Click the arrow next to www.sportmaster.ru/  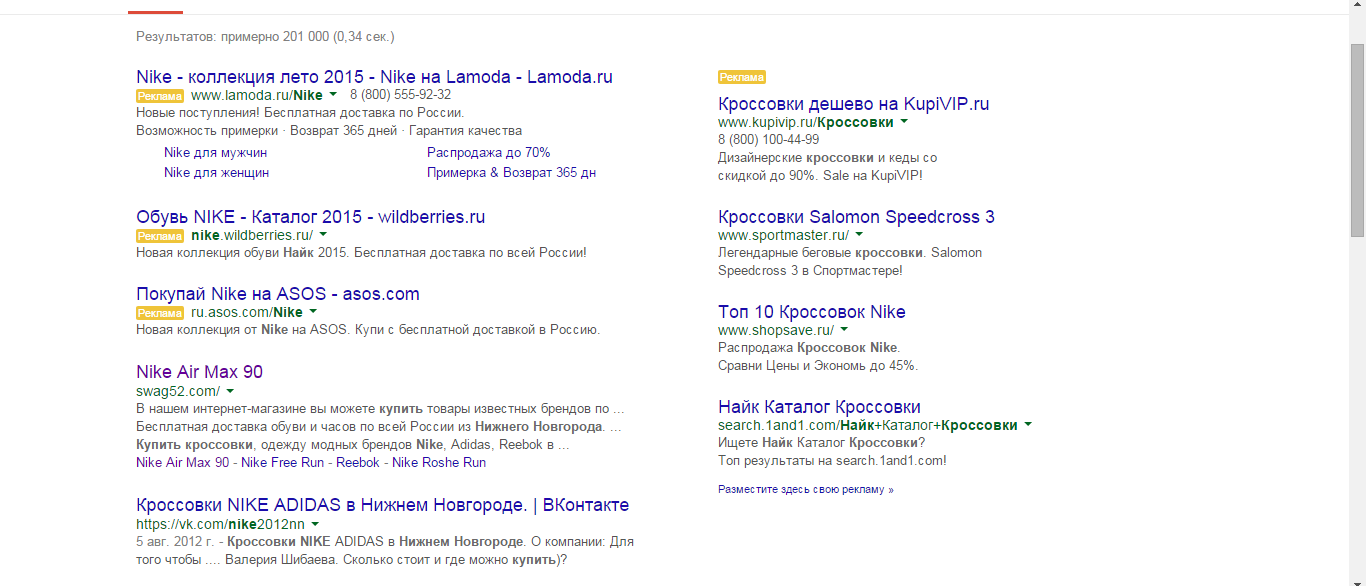click(x=859, y=235)
